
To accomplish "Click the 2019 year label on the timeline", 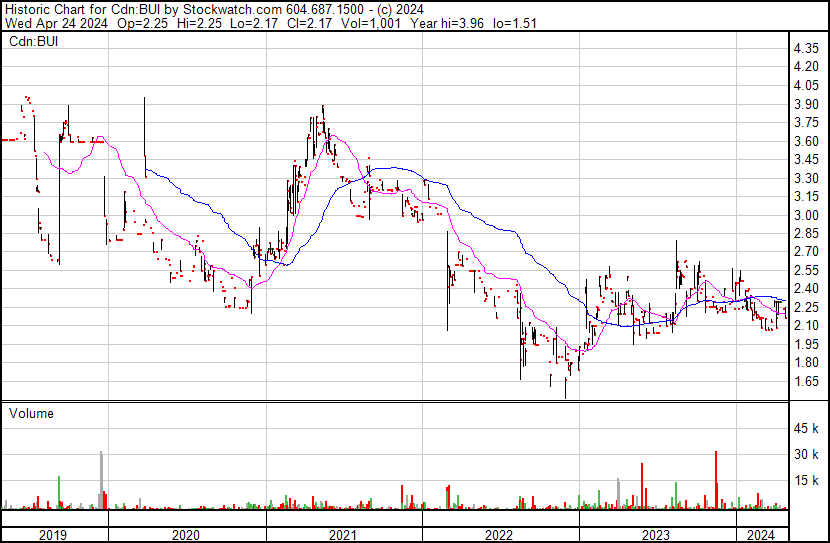I will 53,534.
